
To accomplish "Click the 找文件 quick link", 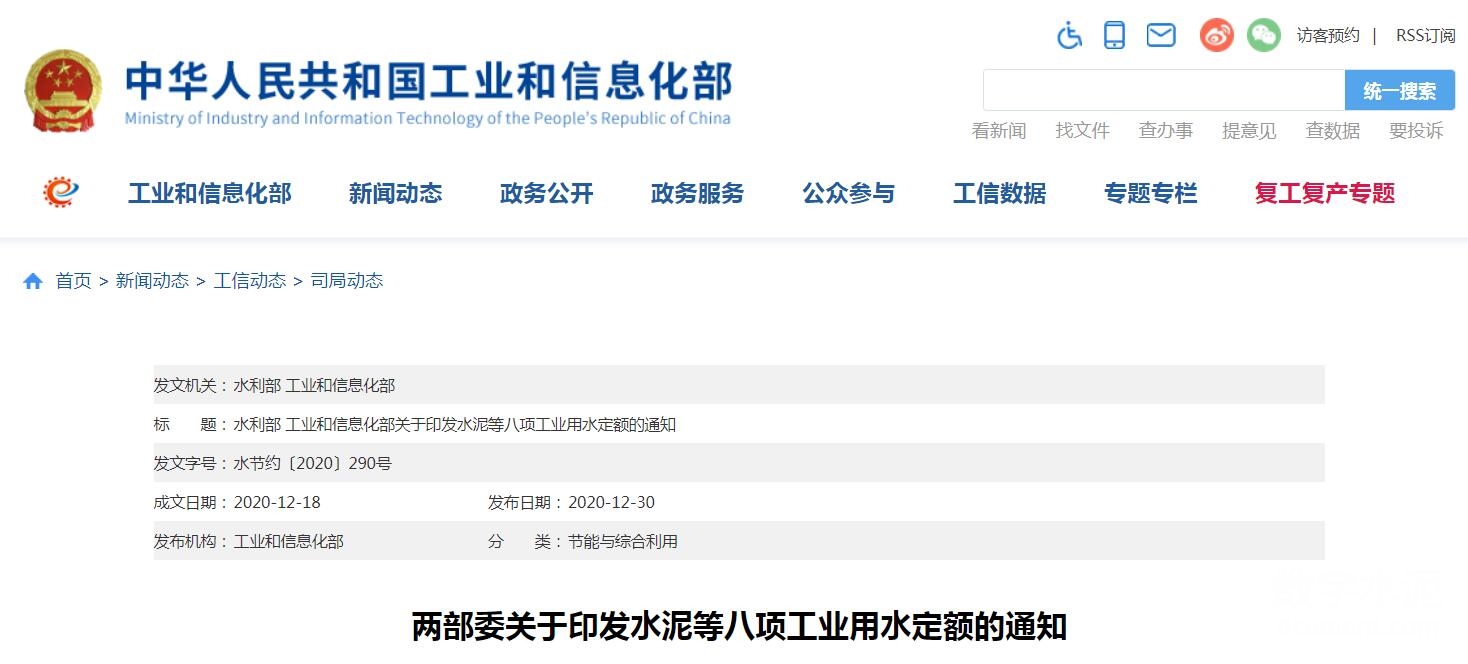I will click(x=1082, y=131).
